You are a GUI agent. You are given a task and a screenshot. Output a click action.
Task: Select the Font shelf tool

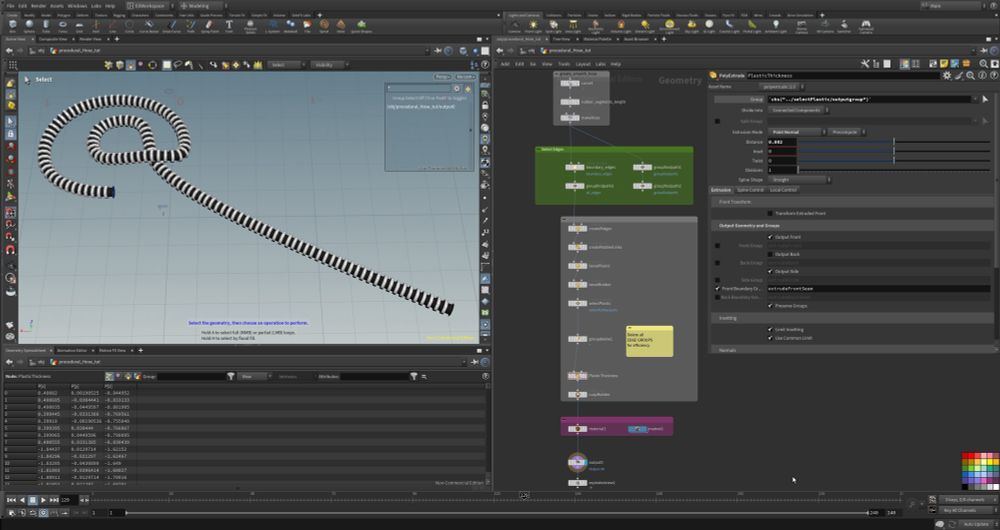(229, 26)
